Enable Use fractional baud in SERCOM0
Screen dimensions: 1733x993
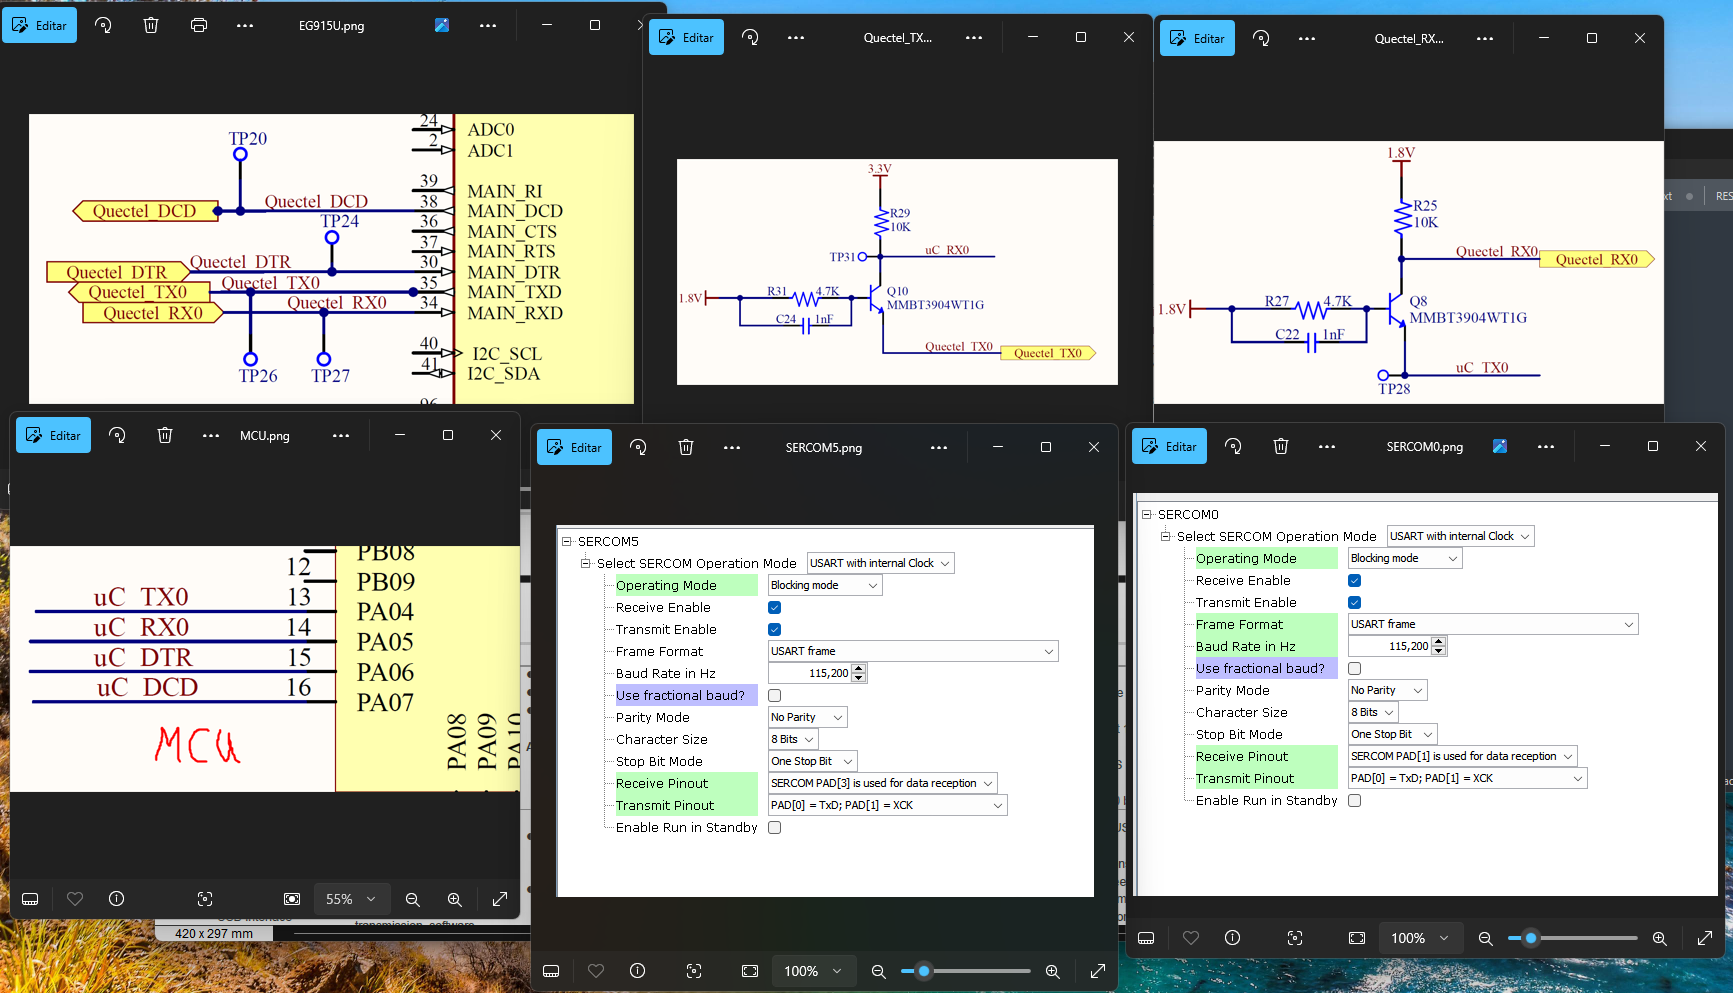coord(1354,668)
